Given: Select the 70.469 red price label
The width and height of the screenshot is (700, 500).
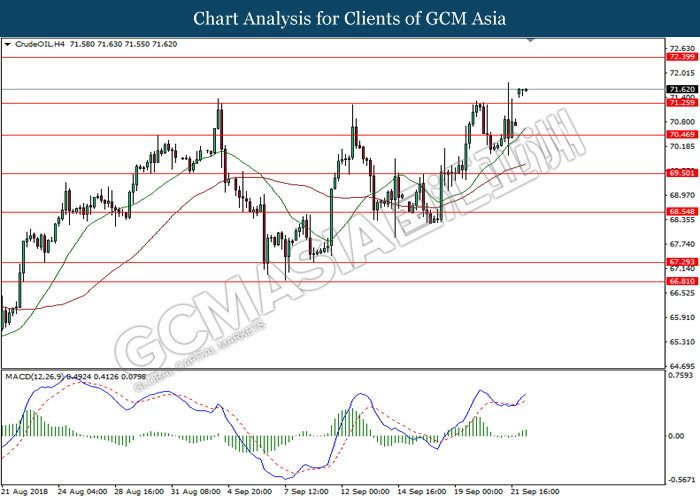Looking at the screenshot, I should [682, 134].
